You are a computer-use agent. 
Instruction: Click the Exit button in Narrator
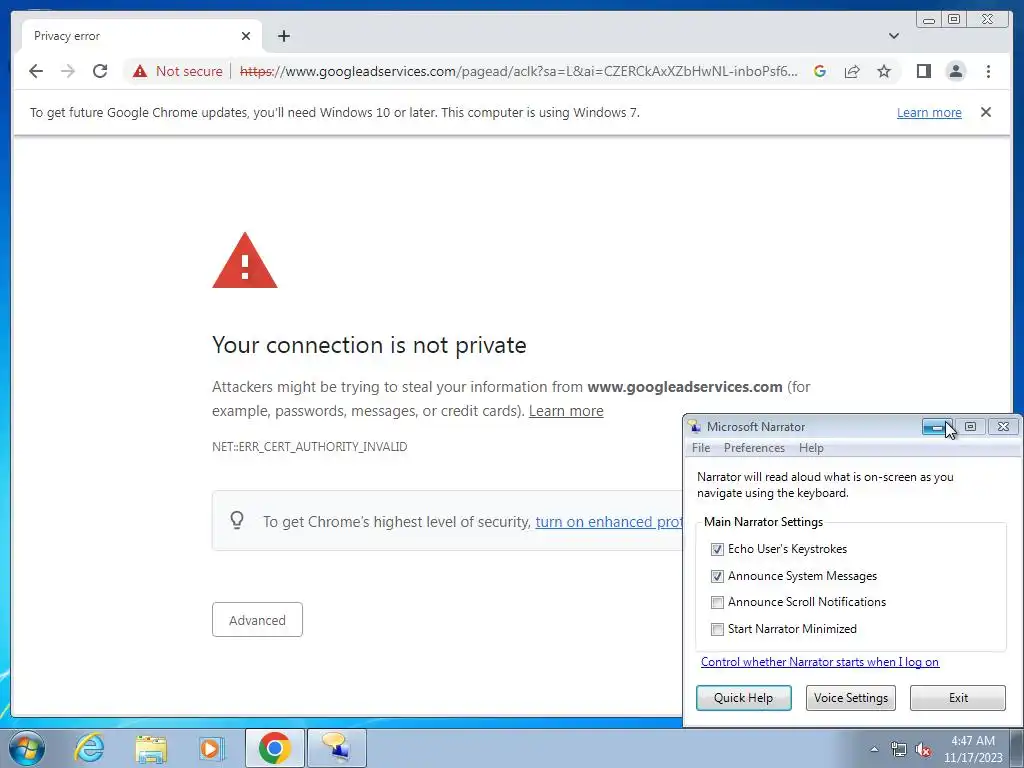[957, 697]
